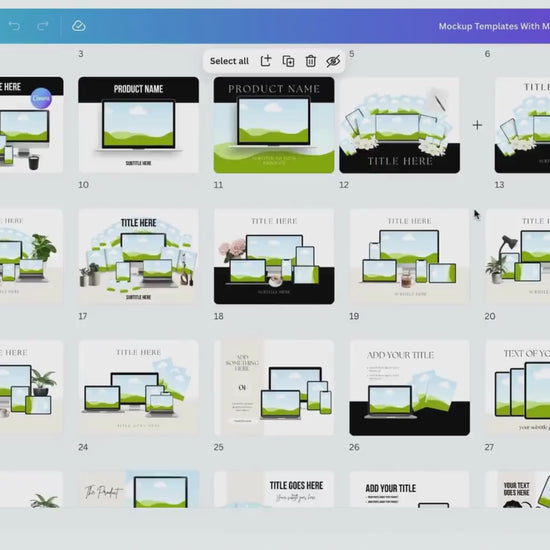The height and width of the screenshot is (550, 550).
Task: Select TITLE HERE page above number 12
Action: [400, 125]
